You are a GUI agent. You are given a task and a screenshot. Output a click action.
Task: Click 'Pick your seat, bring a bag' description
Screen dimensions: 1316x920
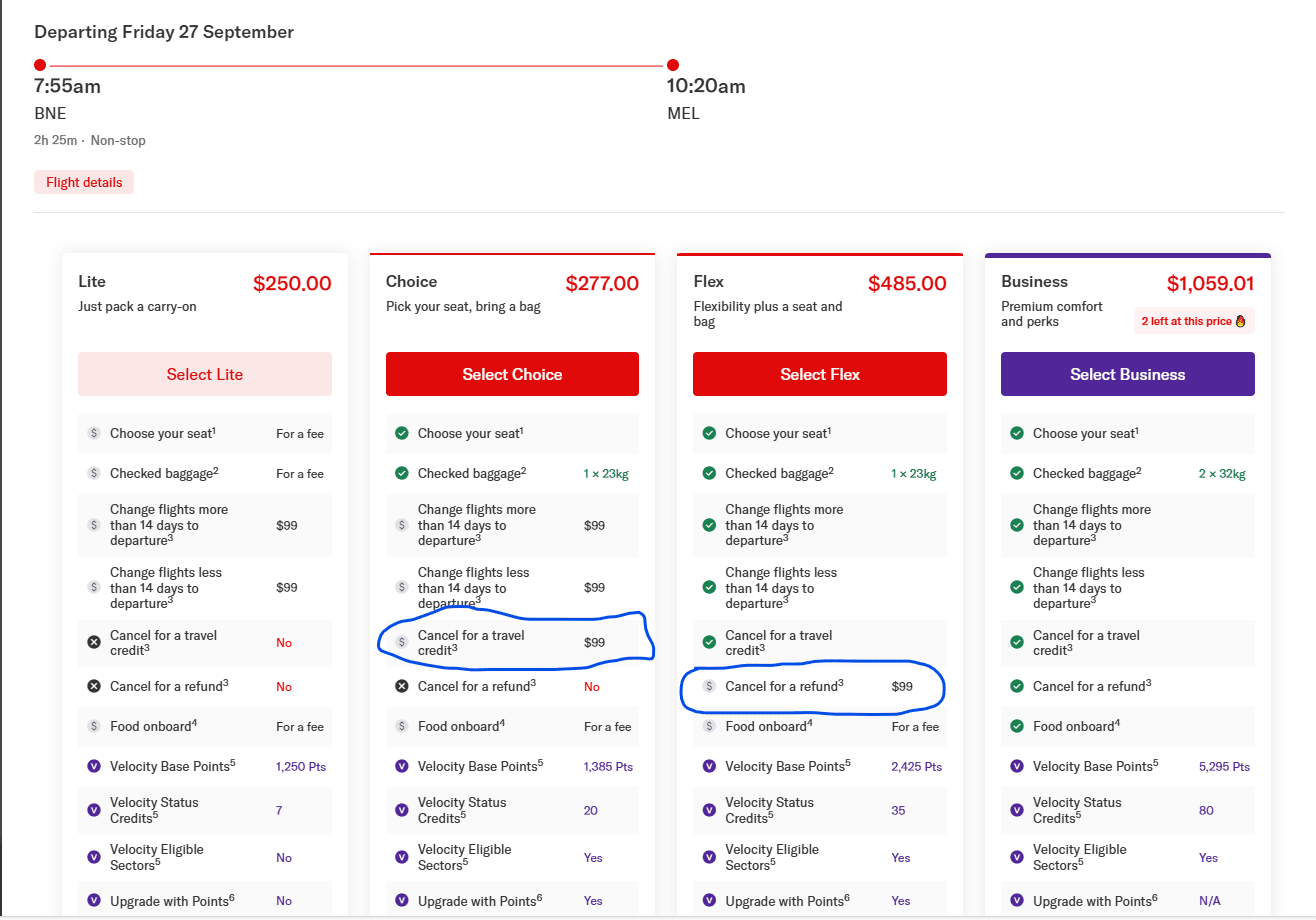(x=463, y=307)
